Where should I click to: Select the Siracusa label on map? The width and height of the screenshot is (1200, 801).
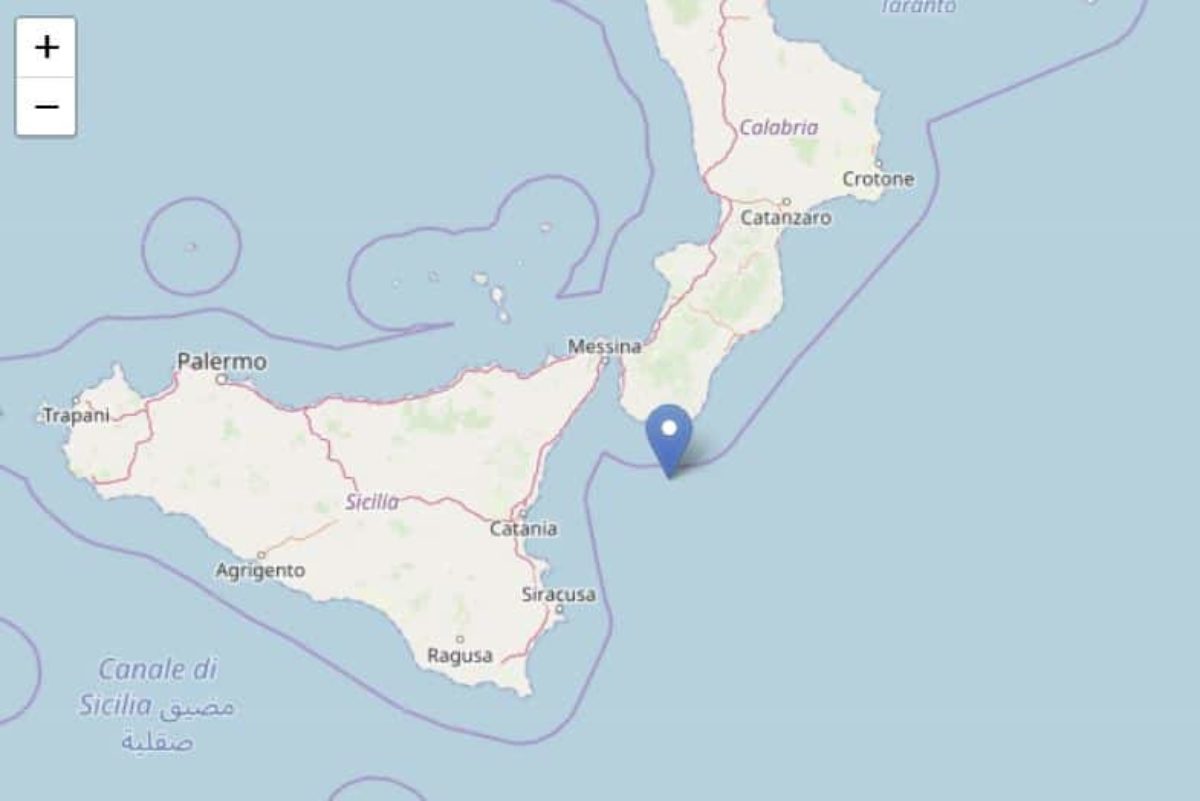pyautogui.click(x=559, y=595)
